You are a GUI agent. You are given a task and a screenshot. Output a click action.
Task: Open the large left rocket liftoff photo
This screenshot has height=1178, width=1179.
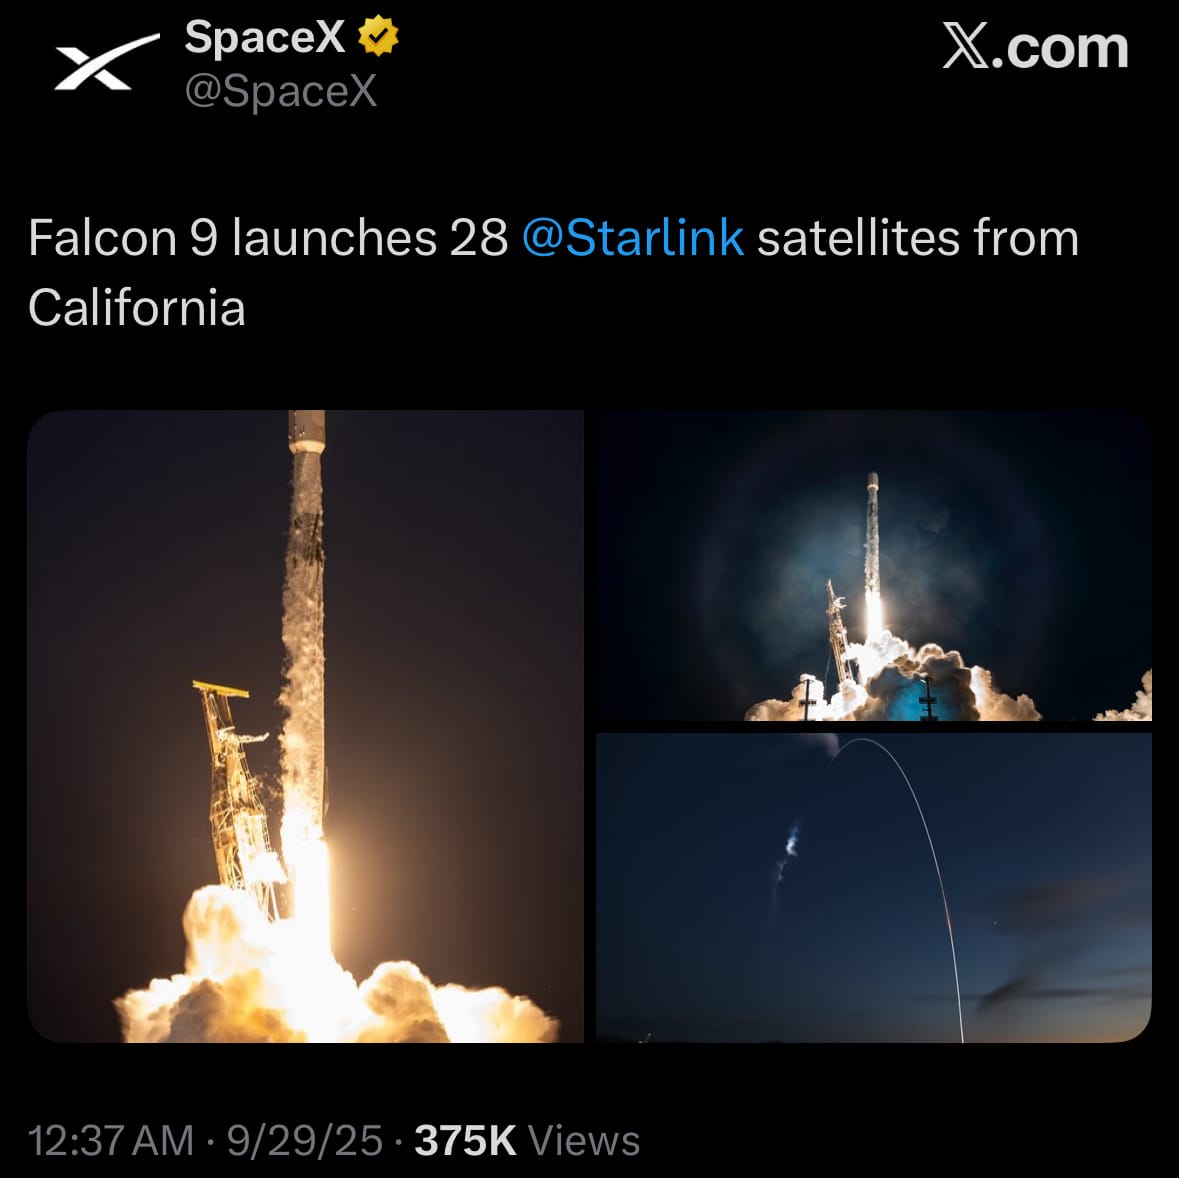305,726
